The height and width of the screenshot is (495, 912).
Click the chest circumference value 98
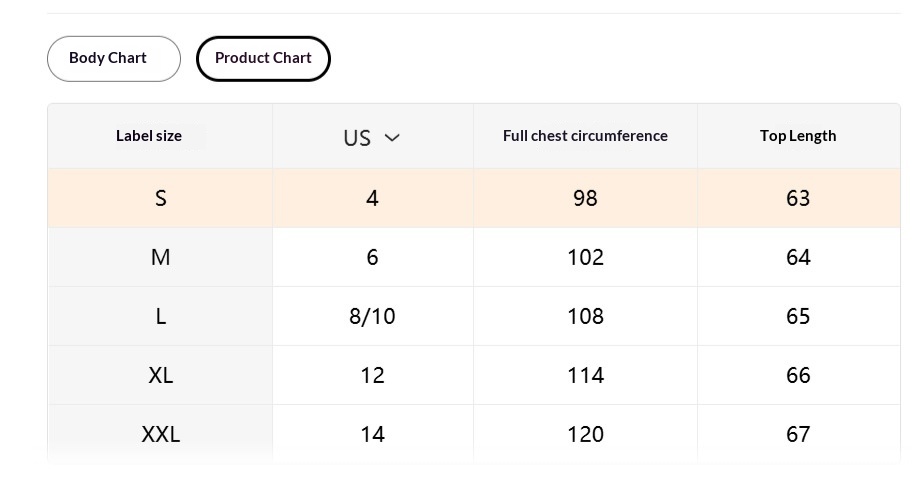pos(585,198)
